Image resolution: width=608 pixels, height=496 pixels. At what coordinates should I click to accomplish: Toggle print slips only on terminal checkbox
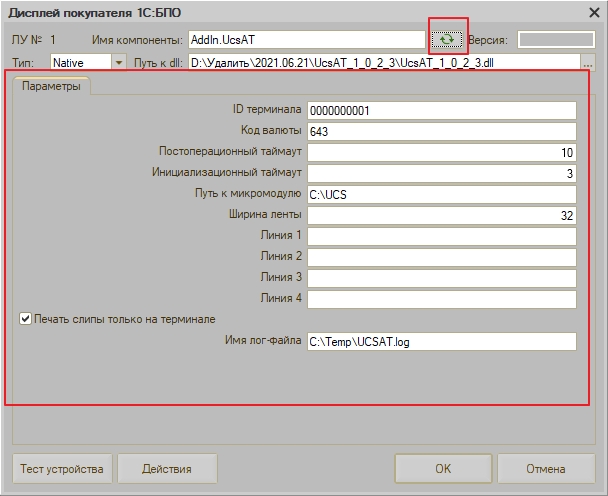(26, 319)
